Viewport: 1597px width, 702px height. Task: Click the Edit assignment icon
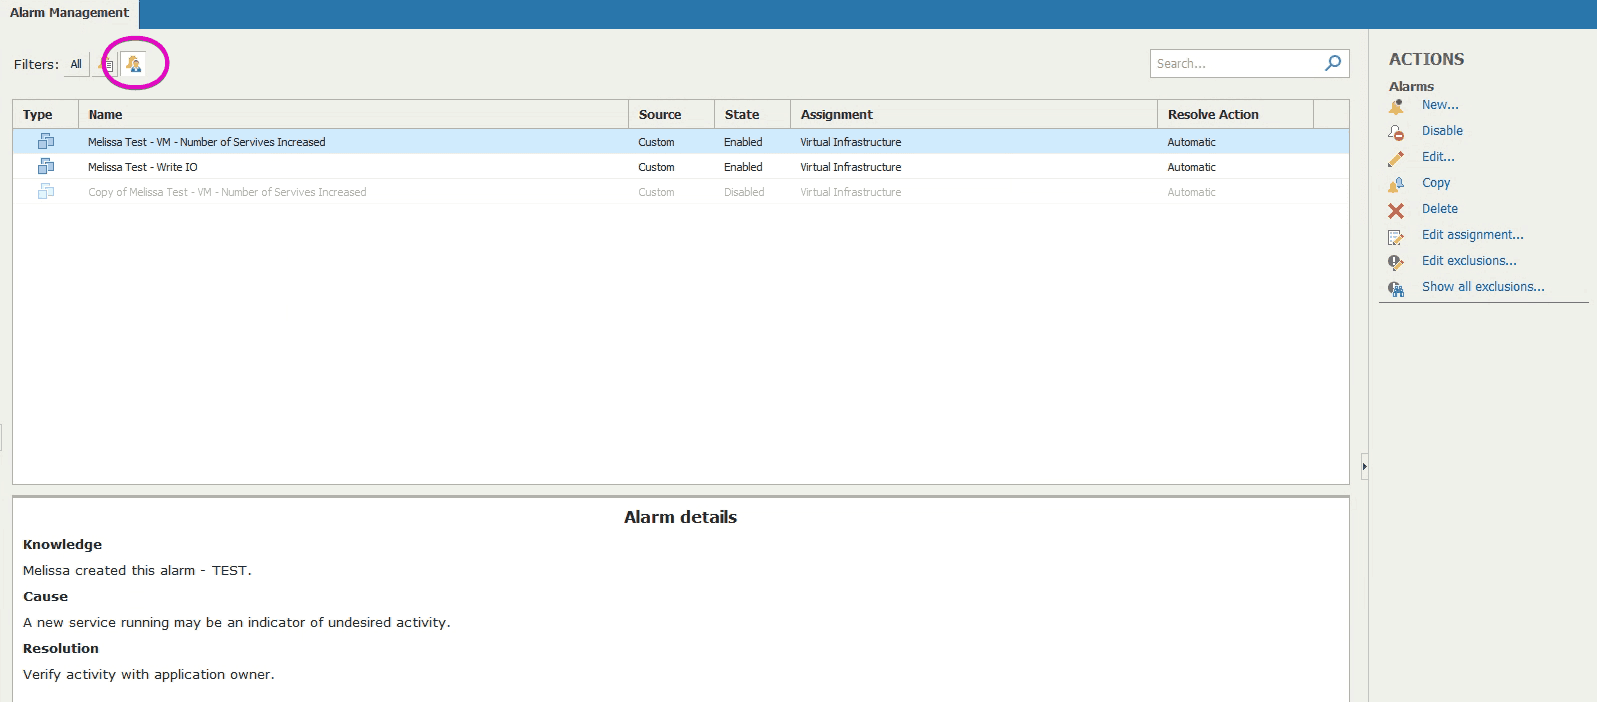(1396, 236)
